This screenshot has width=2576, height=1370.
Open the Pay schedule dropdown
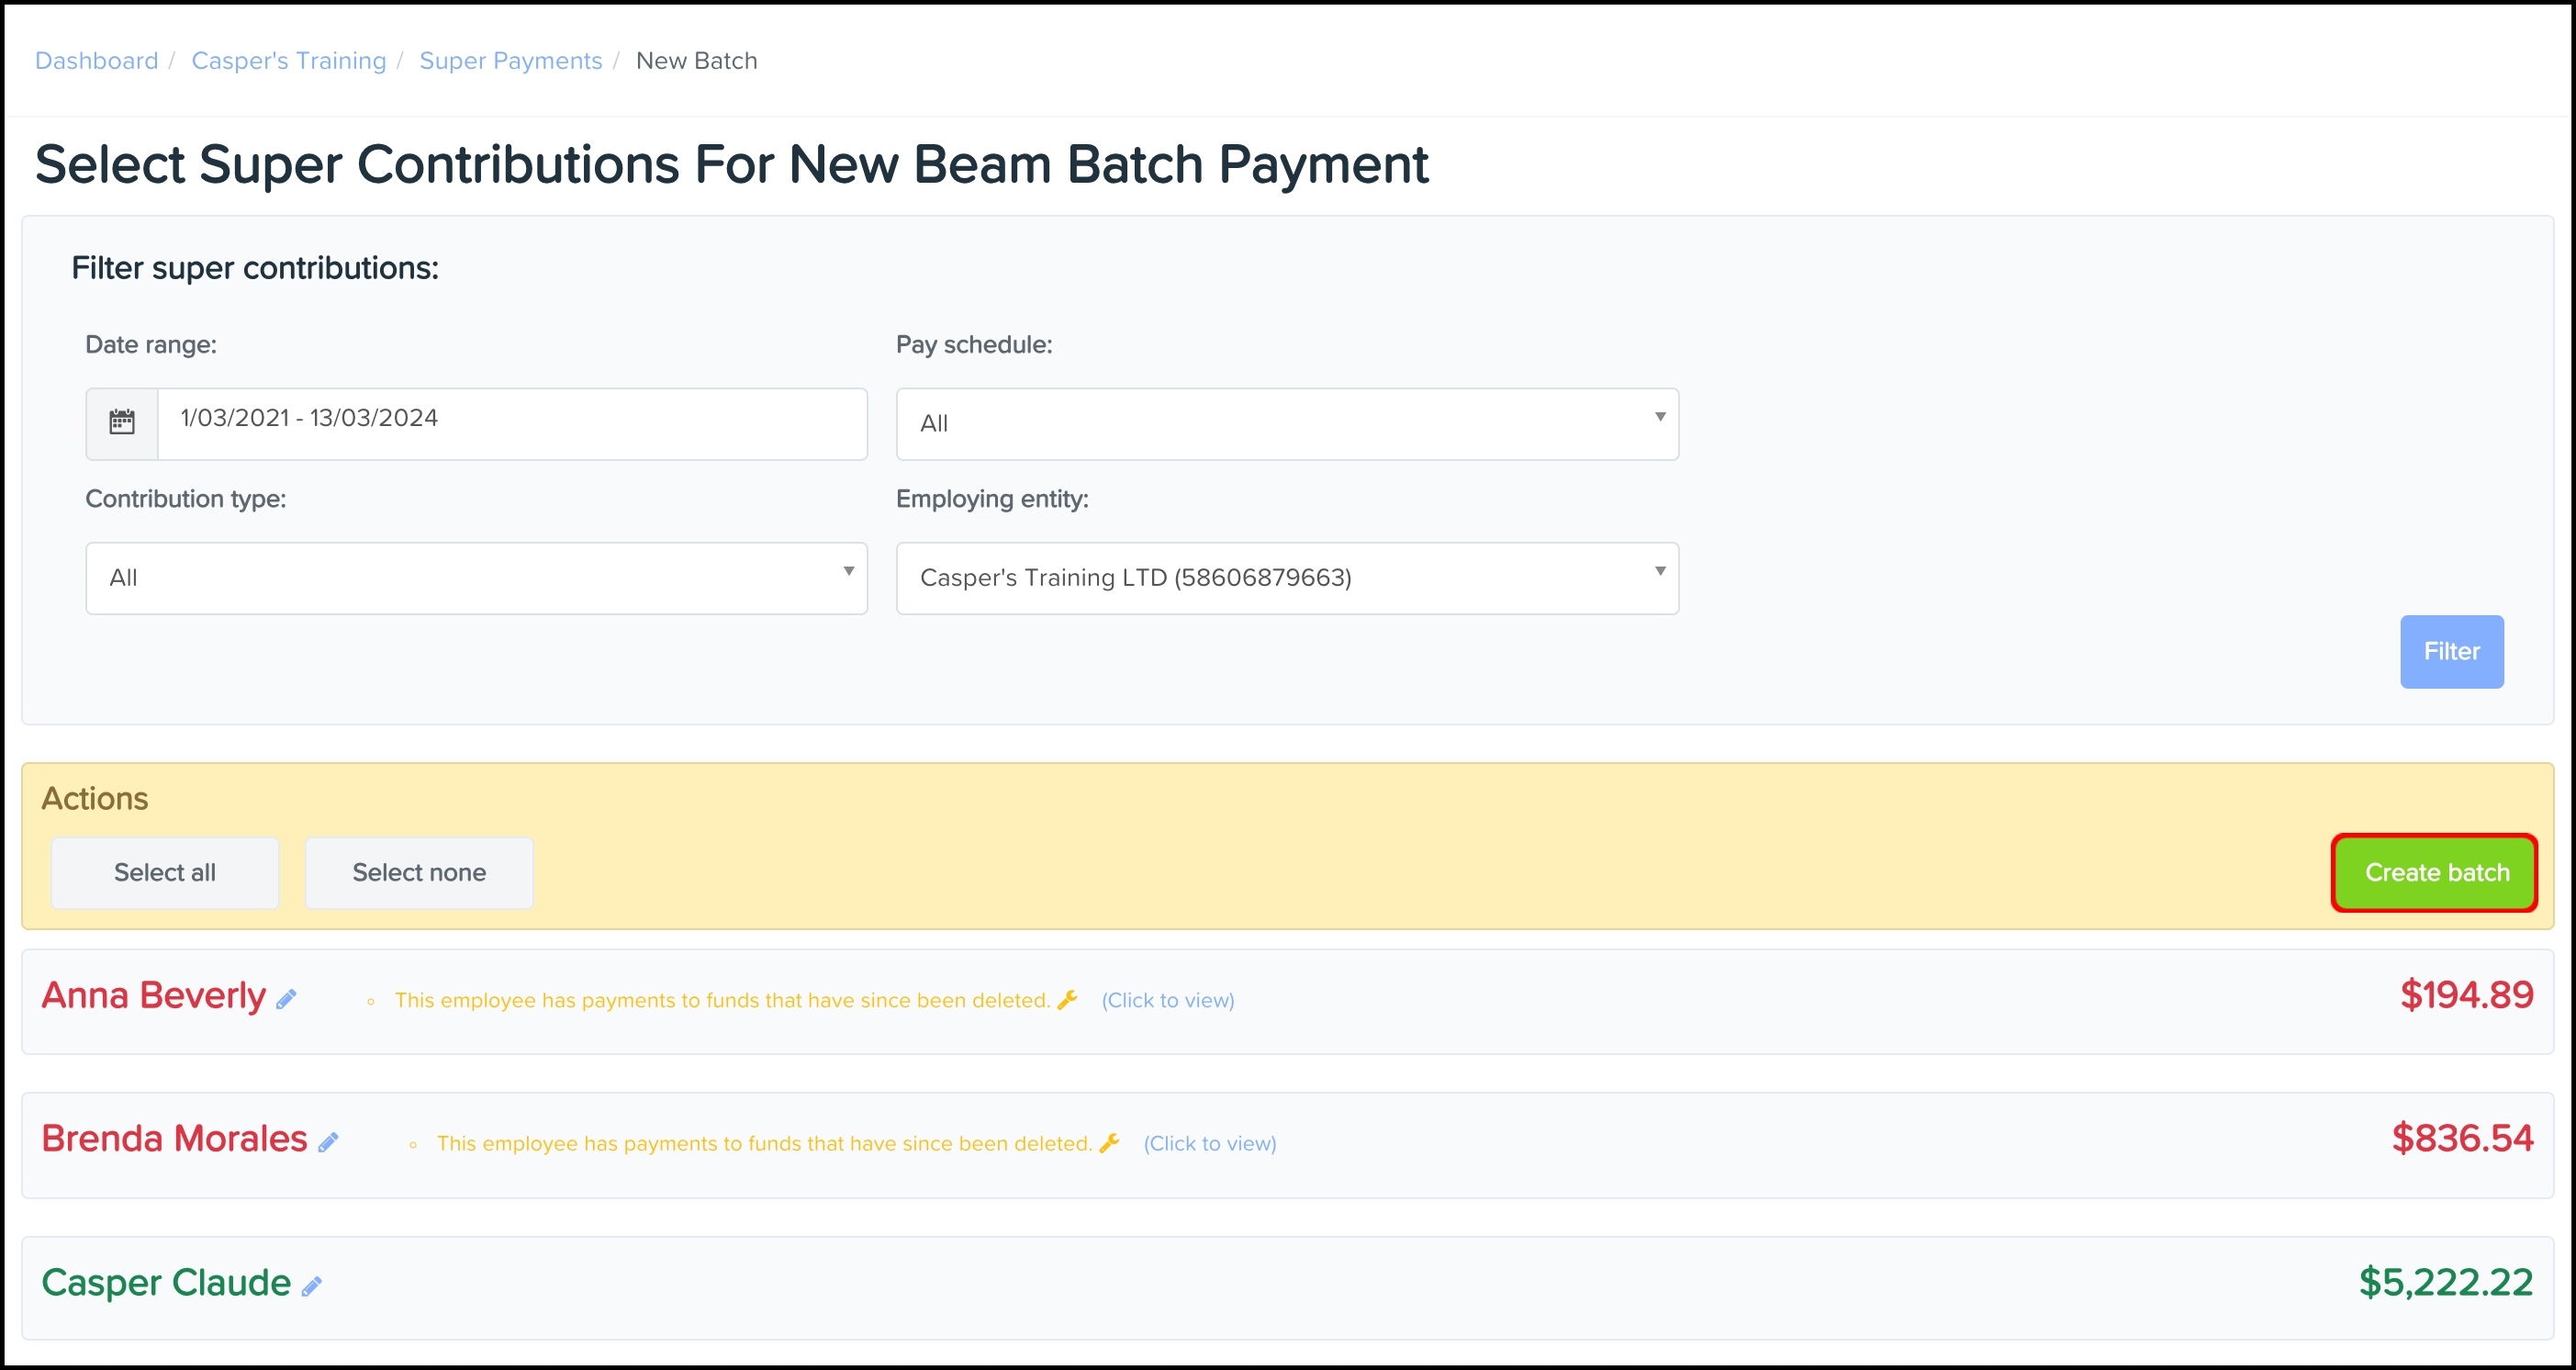click(x=1286, y=423)
